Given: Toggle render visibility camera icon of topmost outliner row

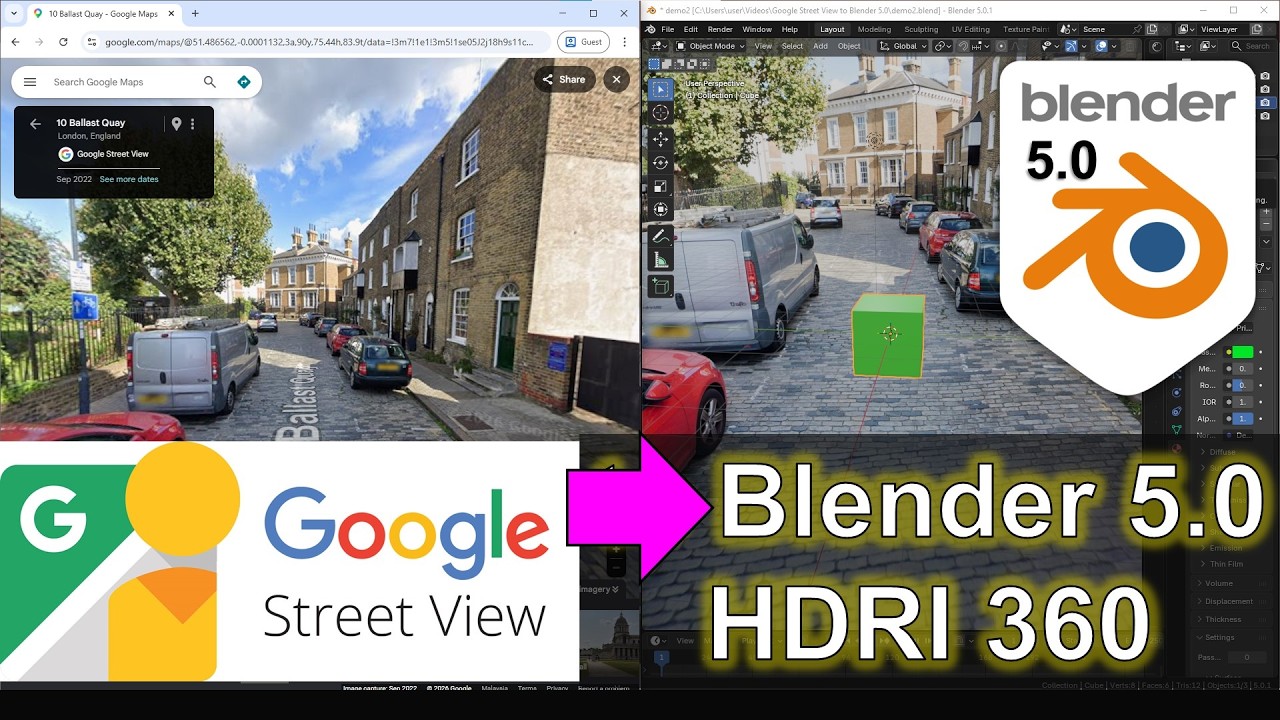Looking at the screenshot, I should pyautogui.click(x=1265, y=76).
